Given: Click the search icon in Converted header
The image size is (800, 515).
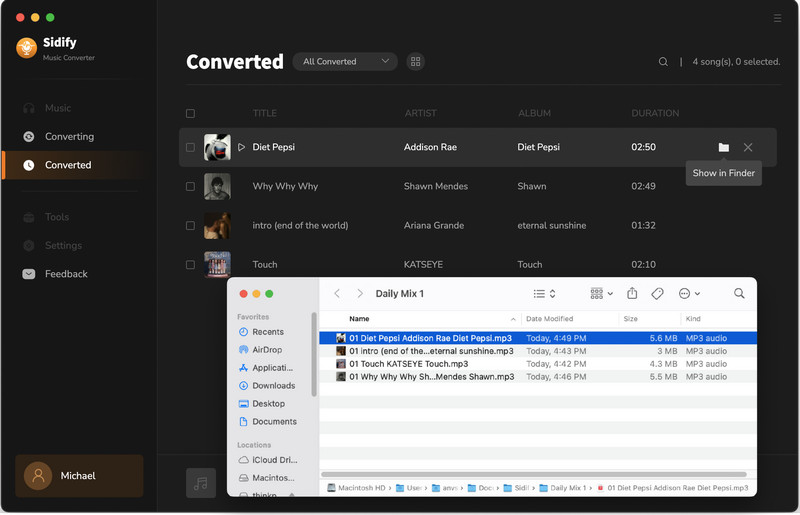Looking at the screenshot, I should 663,62.
